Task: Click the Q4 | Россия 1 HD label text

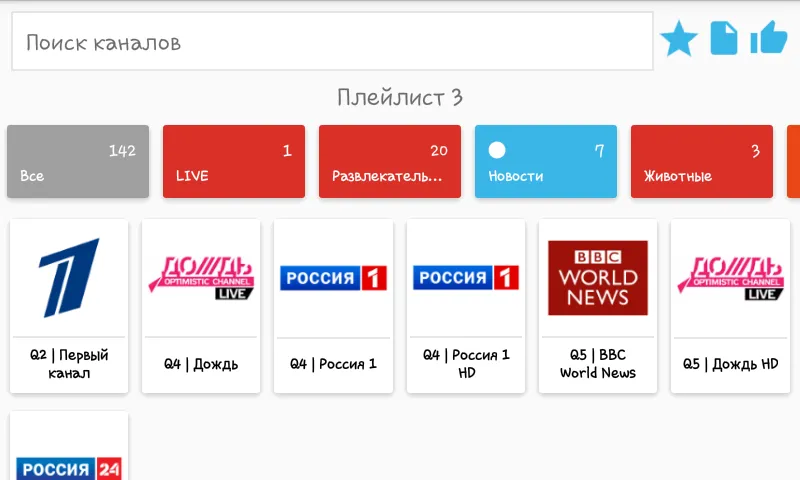Action: click(x=466, y=364)
